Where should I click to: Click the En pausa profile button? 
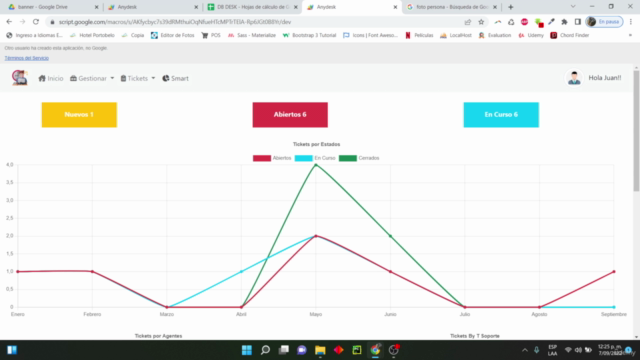pyautogui.click(x=604, y=22)
